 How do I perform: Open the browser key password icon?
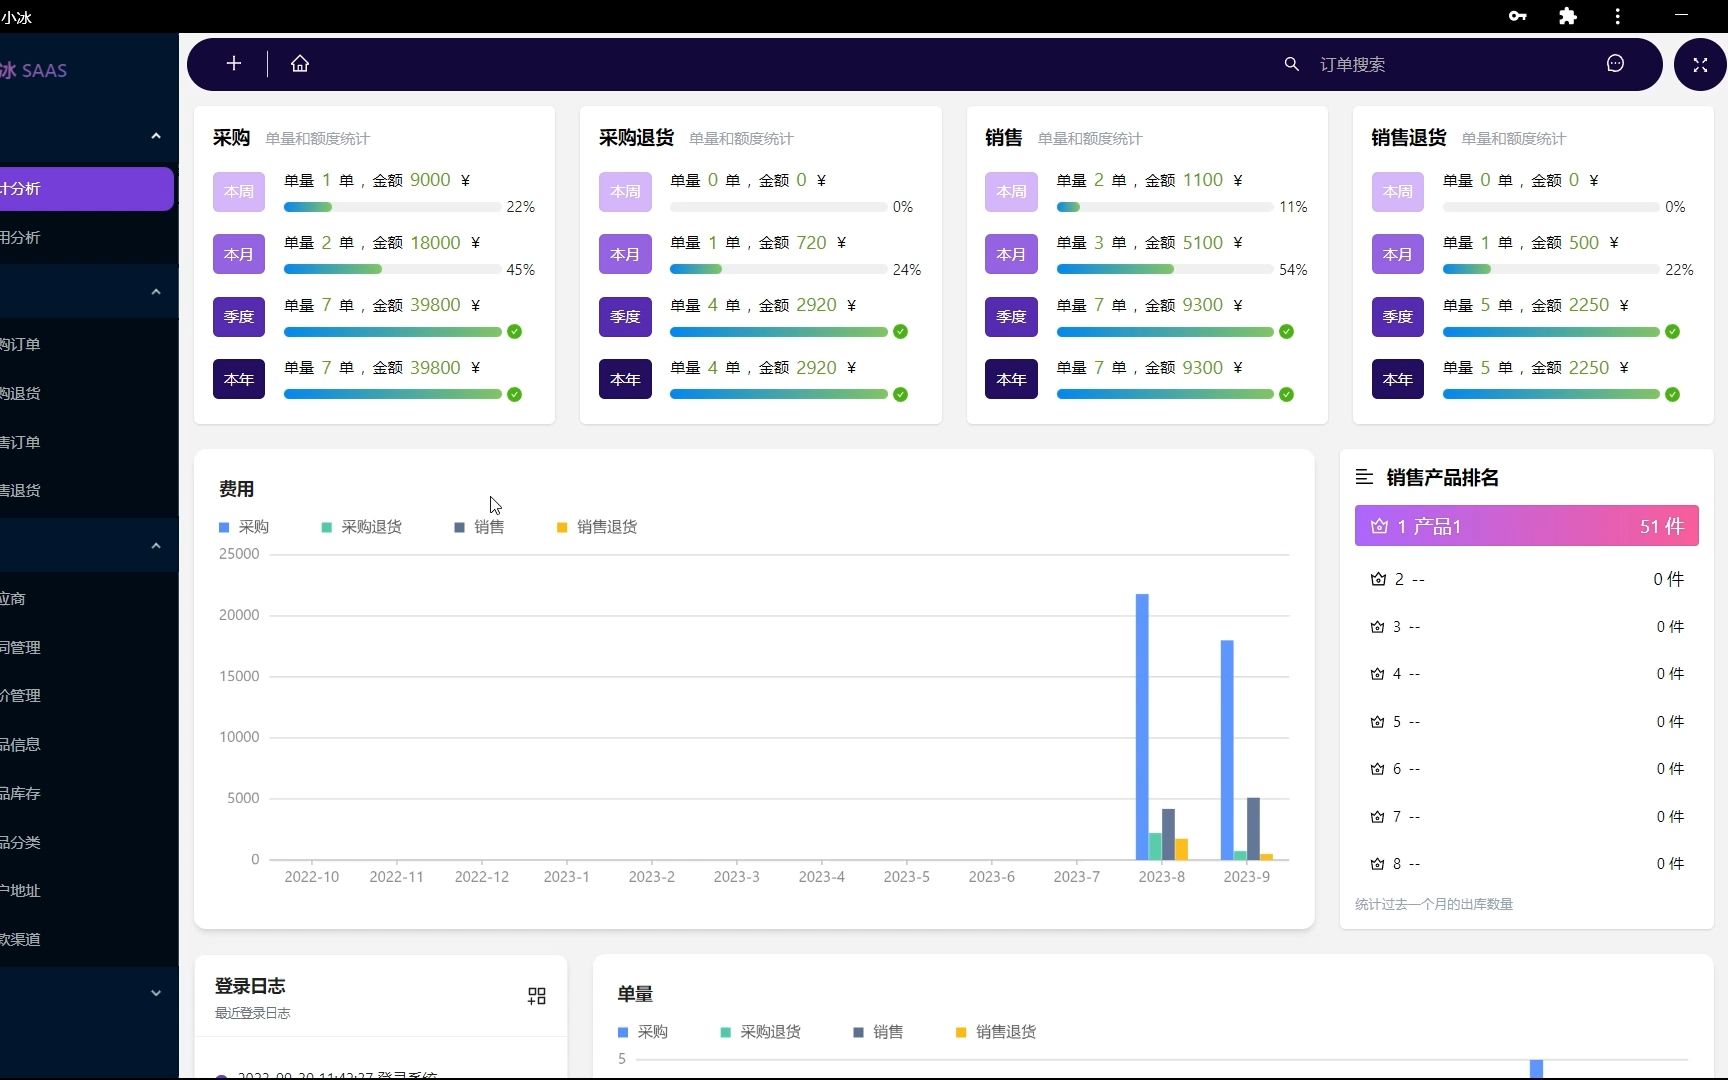[x=1518, y=16]
